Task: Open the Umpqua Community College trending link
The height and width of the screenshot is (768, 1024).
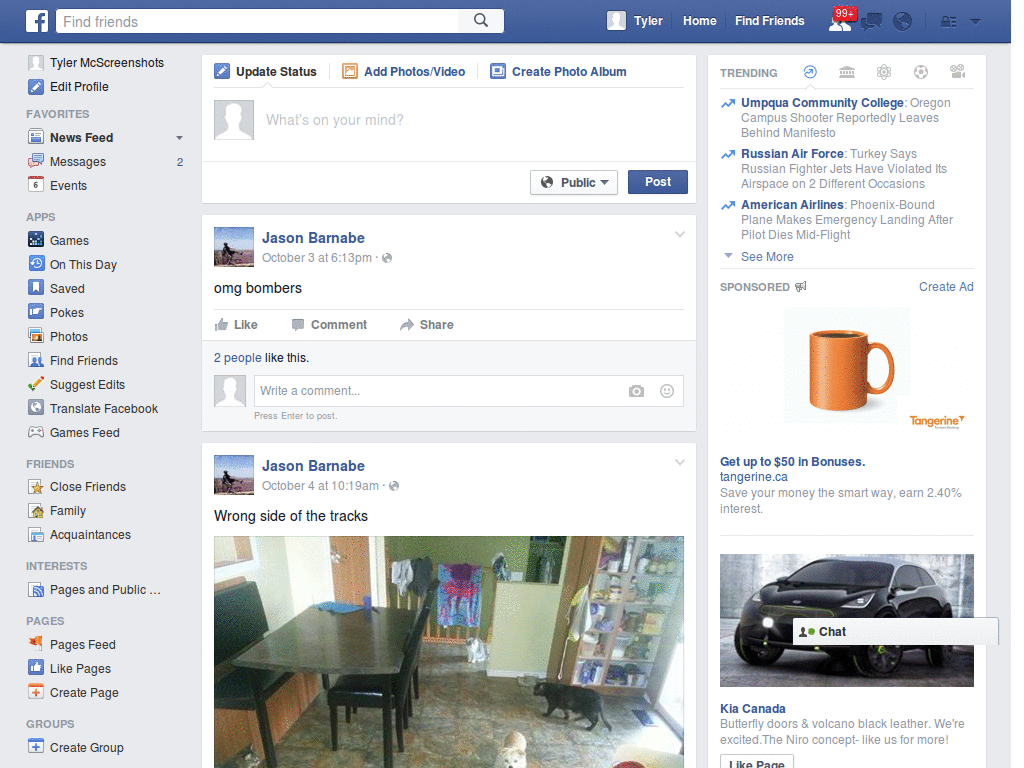Action: click(x=822, y=103)
